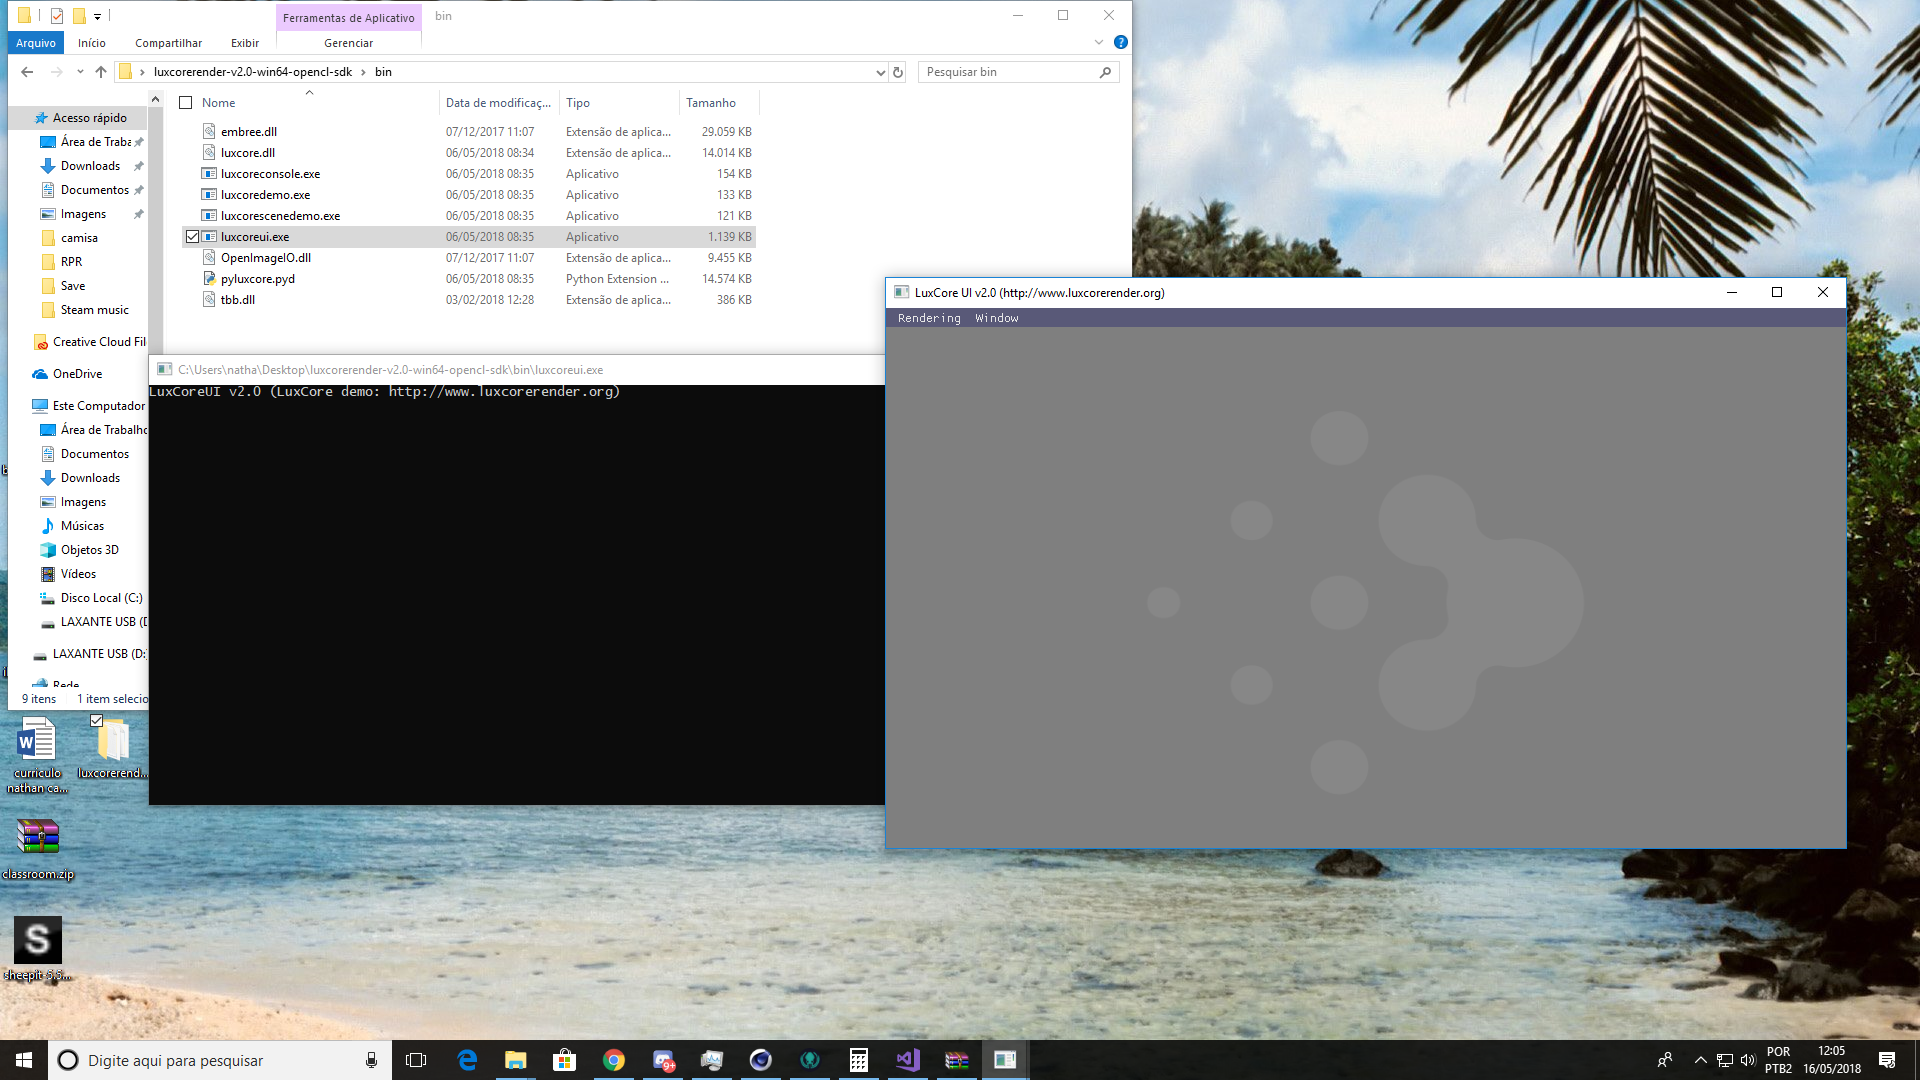Toggle the microphone icon in the taskbar search box

tap(371, 1060)
